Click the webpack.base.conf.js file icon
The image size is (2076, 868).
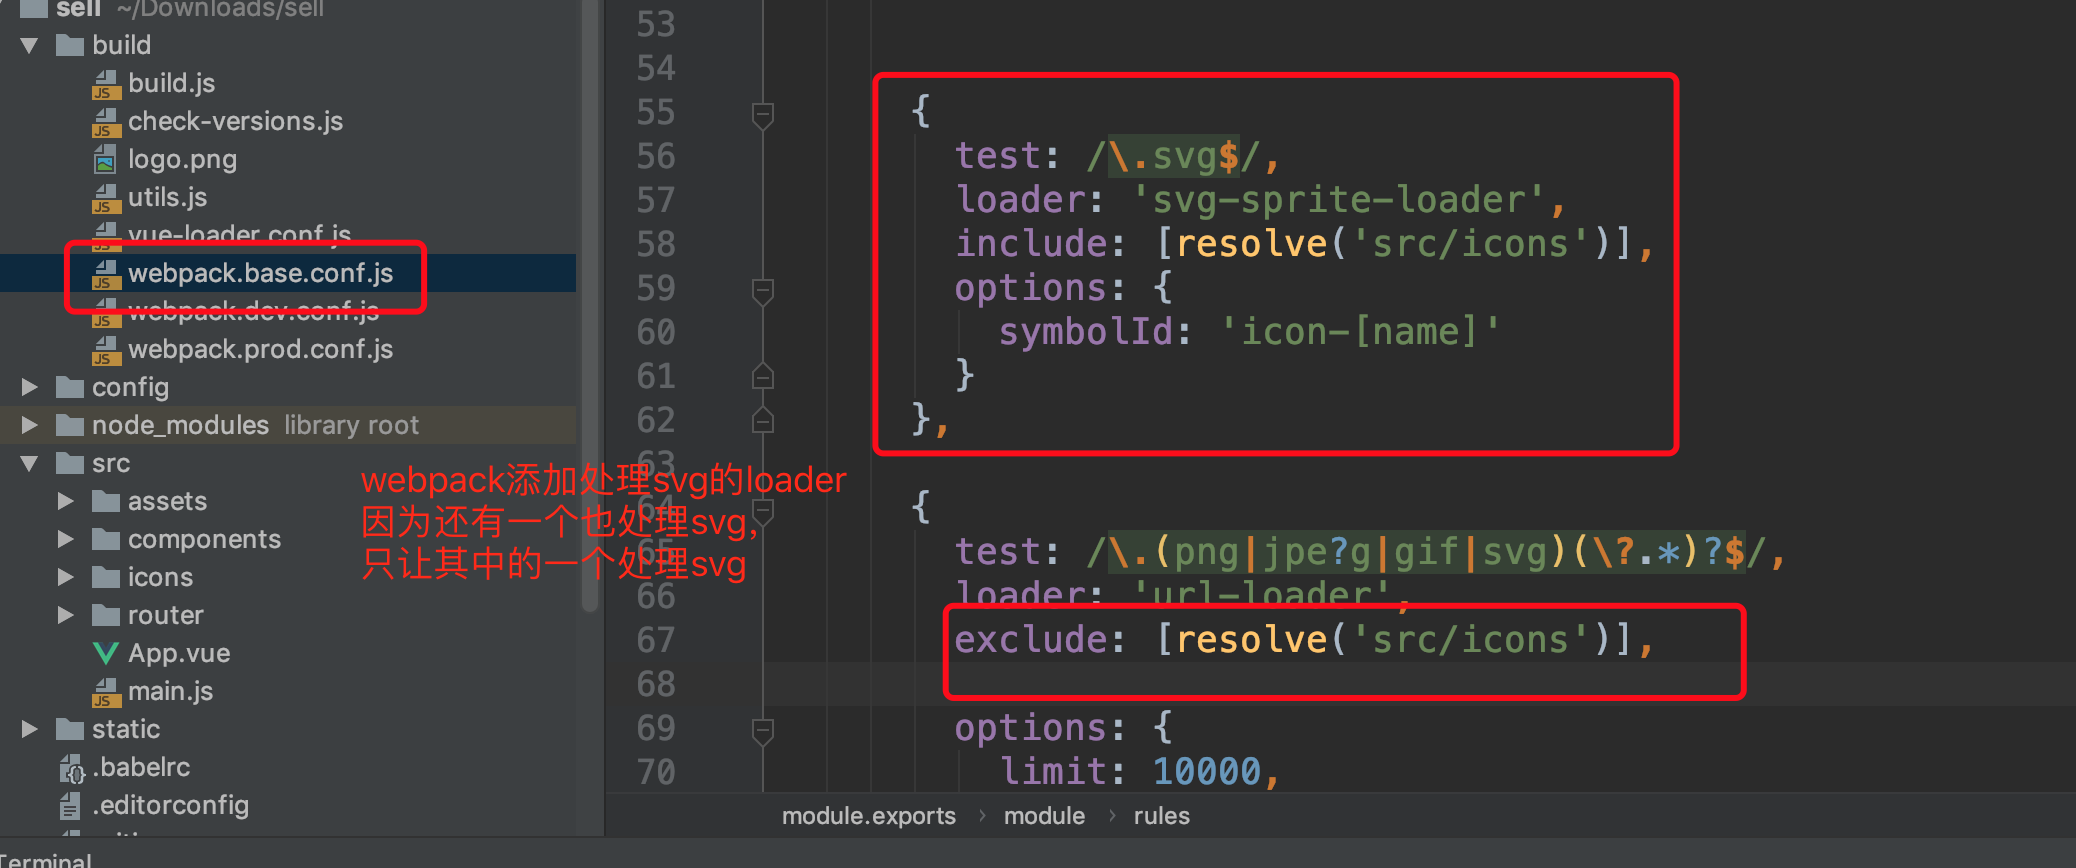[x=105, y=274]
